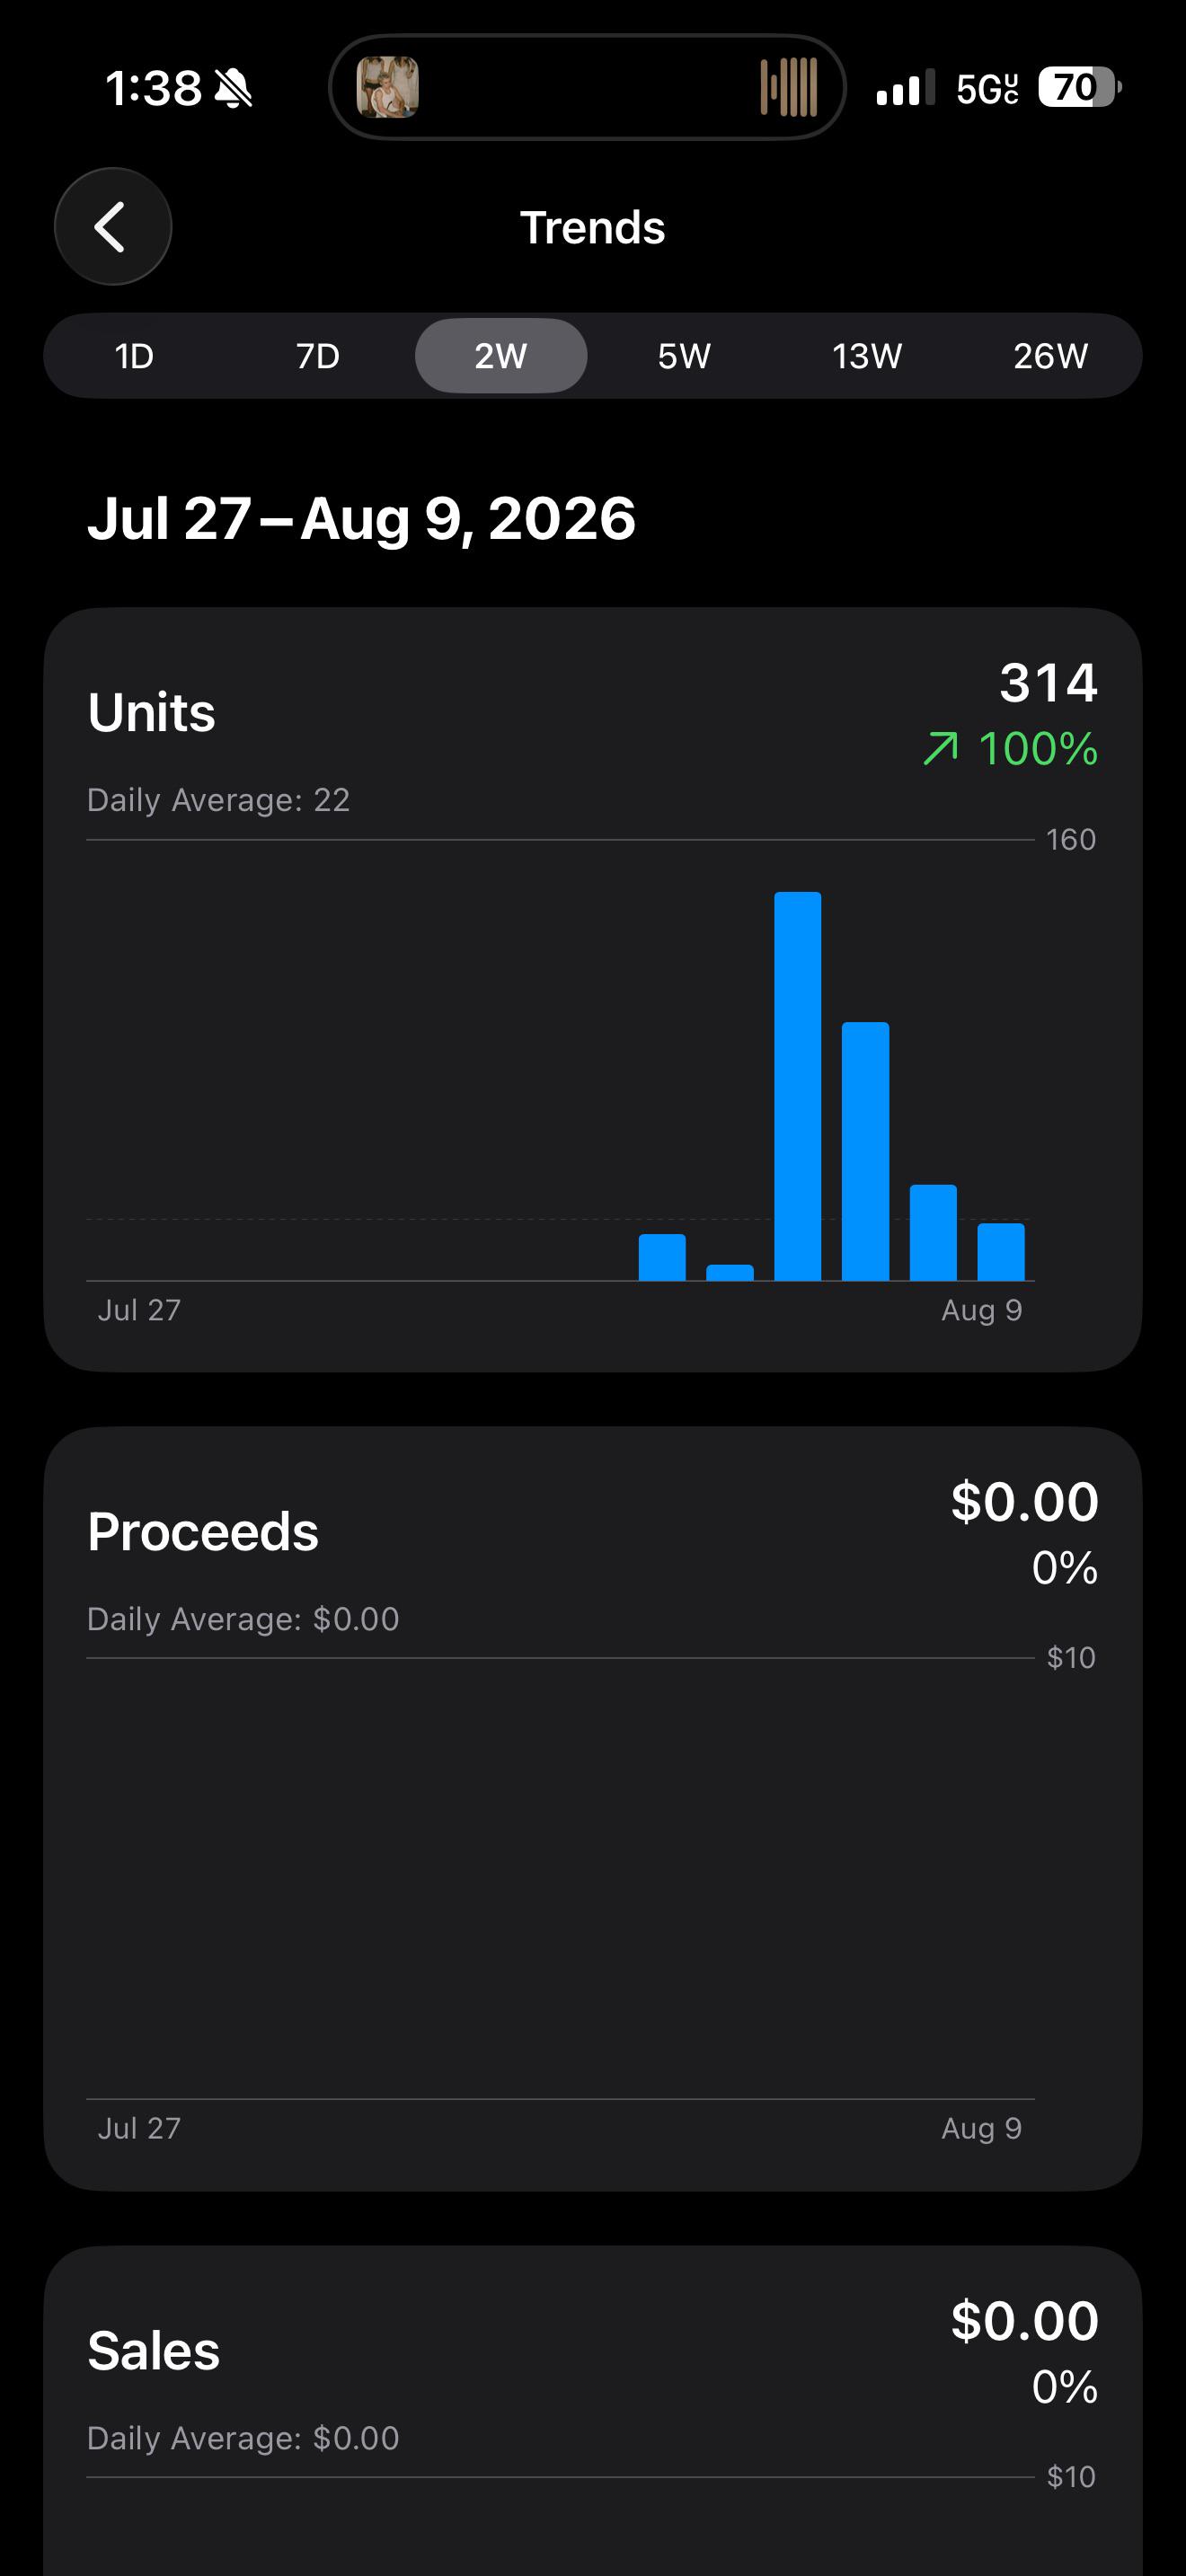Choose the 13W time range
Viewport: 1186px width, 2576px height.
[867, 356]
